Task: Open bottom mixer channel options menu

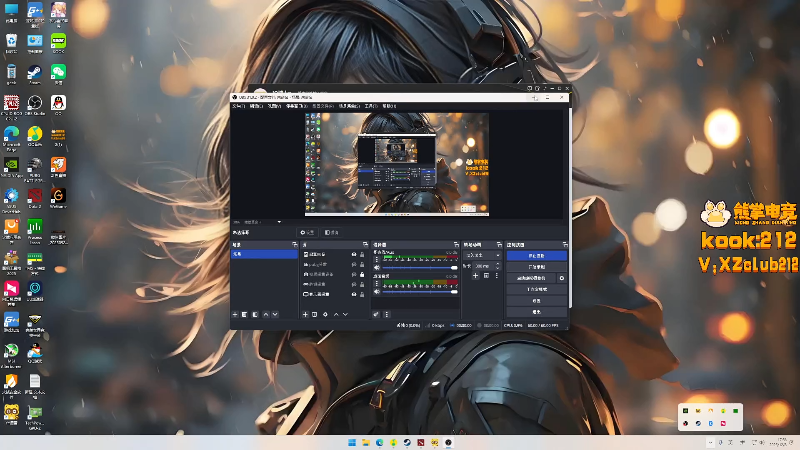Action: (377, 284)
